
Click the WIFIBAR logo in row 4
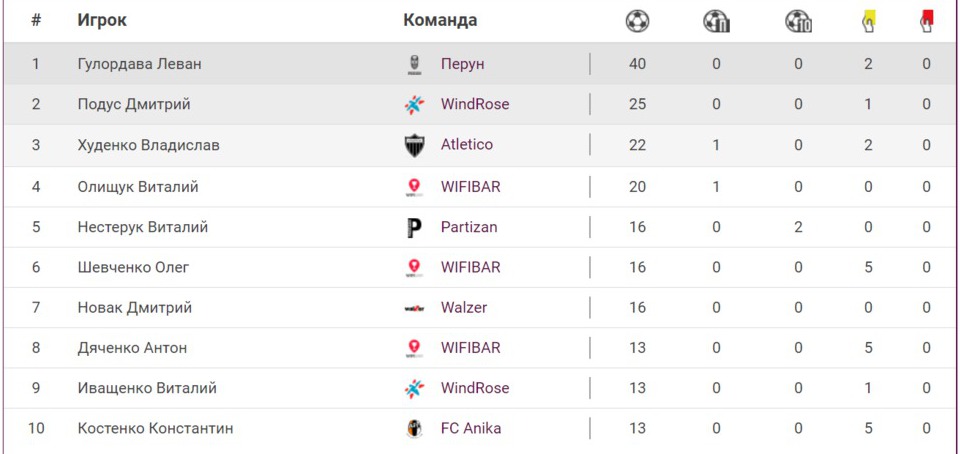pos(414,187)
